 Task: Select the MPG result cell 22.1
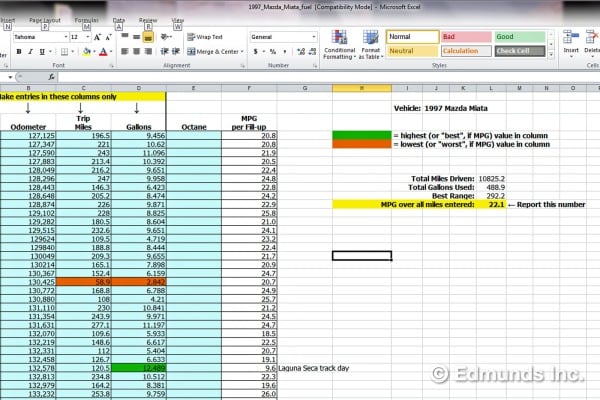[x=491, y=204]
